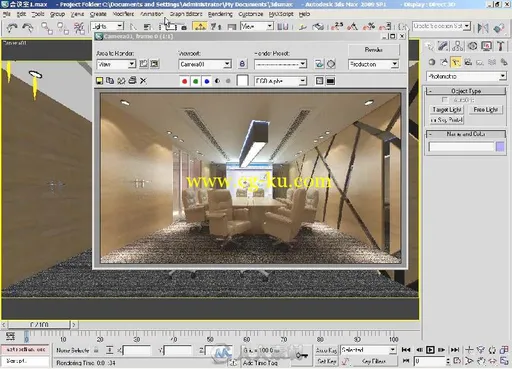This screenshot has height=369, width=512.
Task: Toggle alpha channel display in render window
Action: tap(217, 81)
